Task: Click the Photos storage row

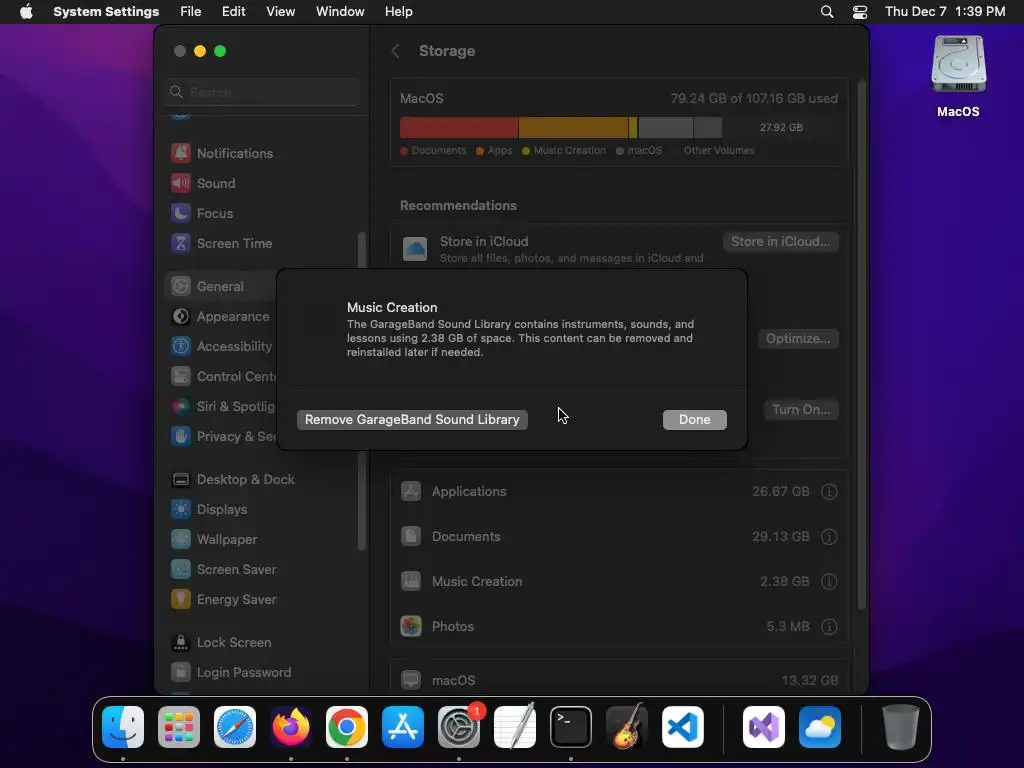Action: coord(619,627)
